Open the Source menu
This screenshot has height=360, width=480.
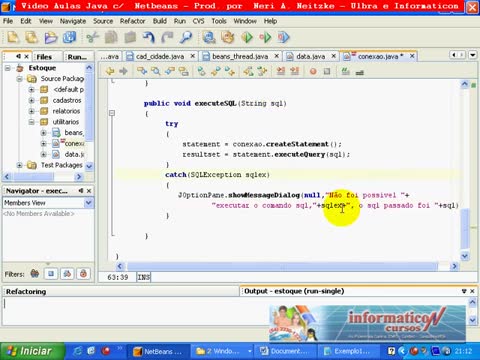coord(103,21)
